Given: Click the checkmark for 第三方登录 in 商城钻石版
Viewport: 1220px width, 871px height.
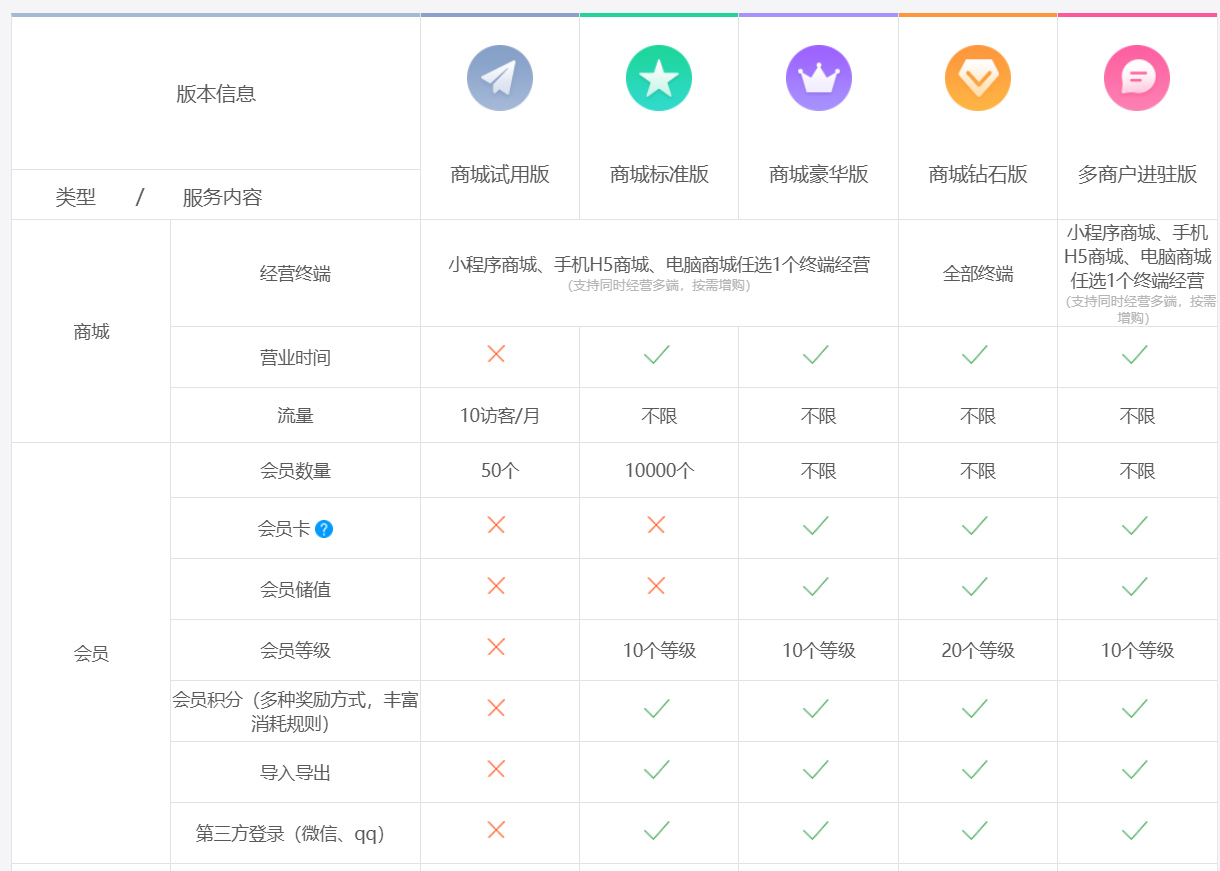Looking at the screenshot, I should click(975, 830).
